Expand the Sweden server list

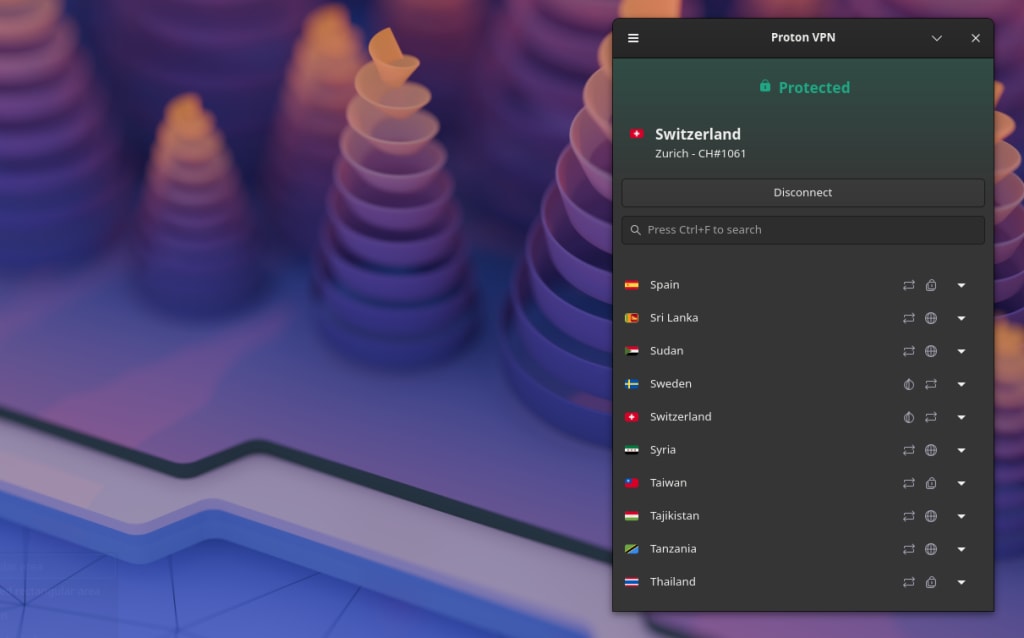(961, 384)
